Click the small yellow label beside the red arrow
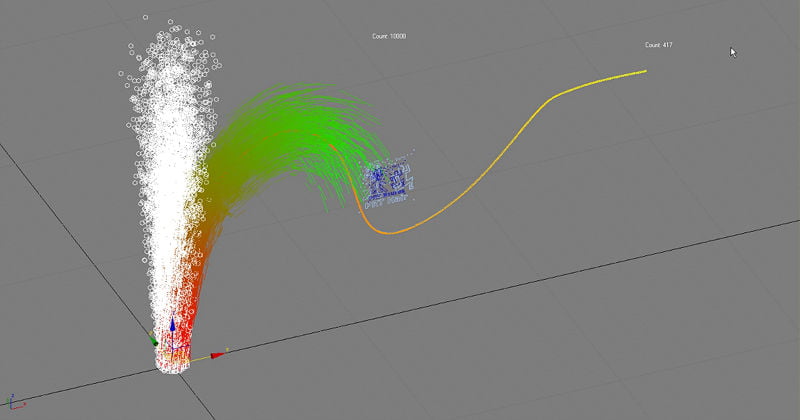This screenshot has height=420, width=800. point(228,350)
